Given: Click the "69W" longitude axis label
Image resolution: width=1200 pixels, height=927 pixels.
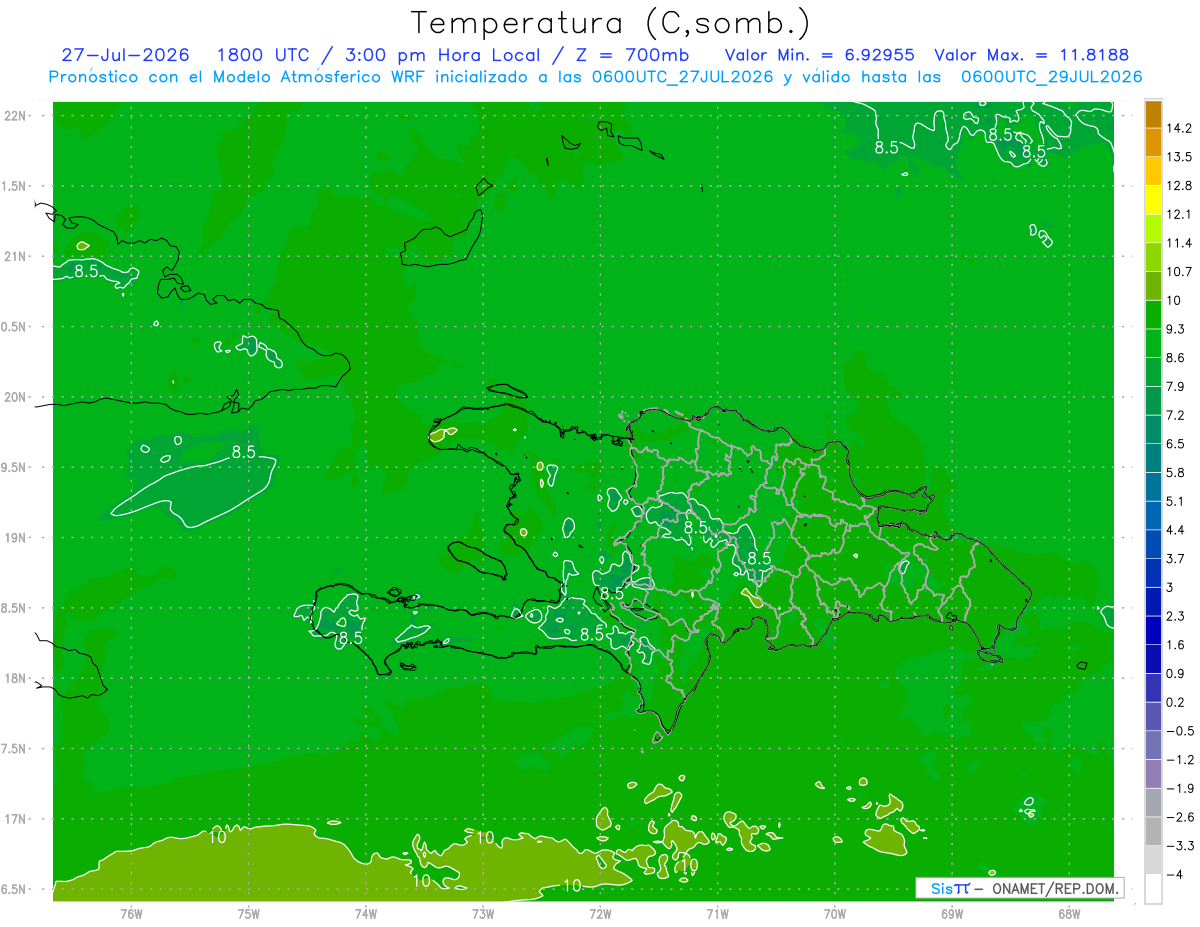Looking at the screenshot, I should tap(952, 914).
